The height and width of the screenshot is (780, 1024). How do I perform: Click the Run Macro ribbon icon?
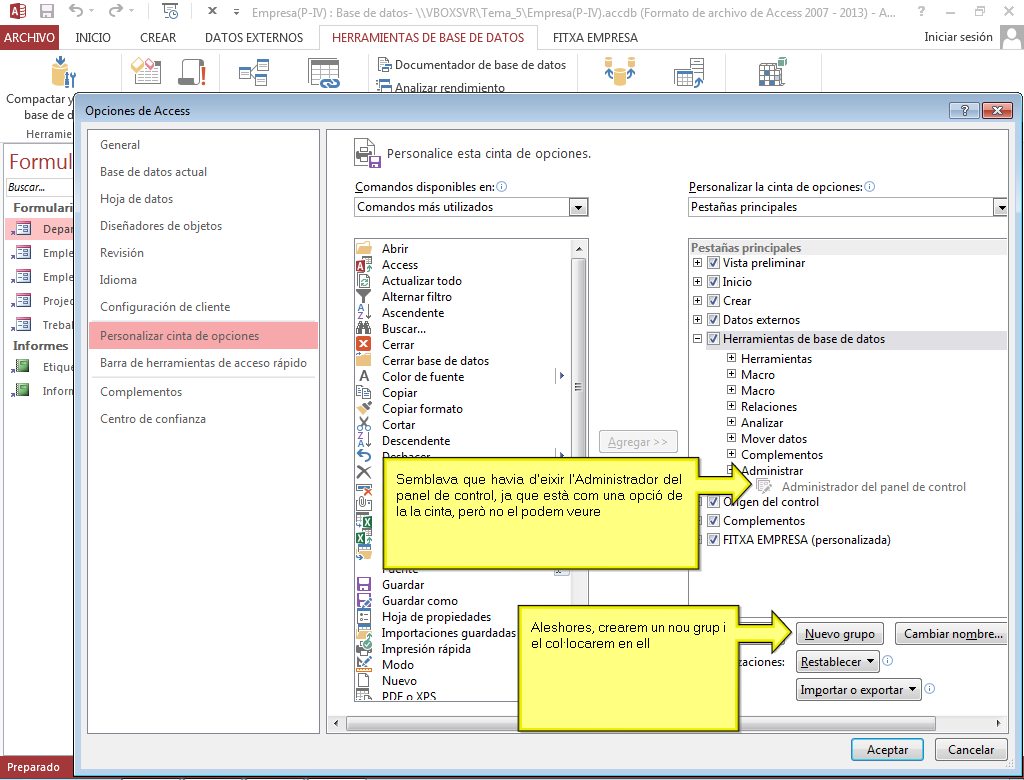click(193, 71)
